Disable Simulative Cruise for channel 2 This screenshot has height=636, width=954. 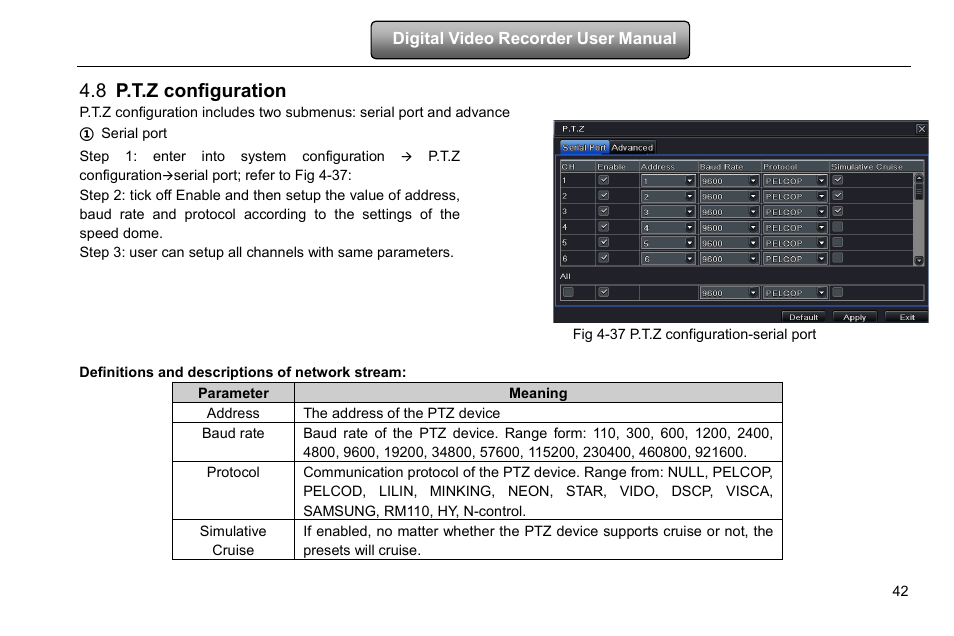[x=838, y=195]
